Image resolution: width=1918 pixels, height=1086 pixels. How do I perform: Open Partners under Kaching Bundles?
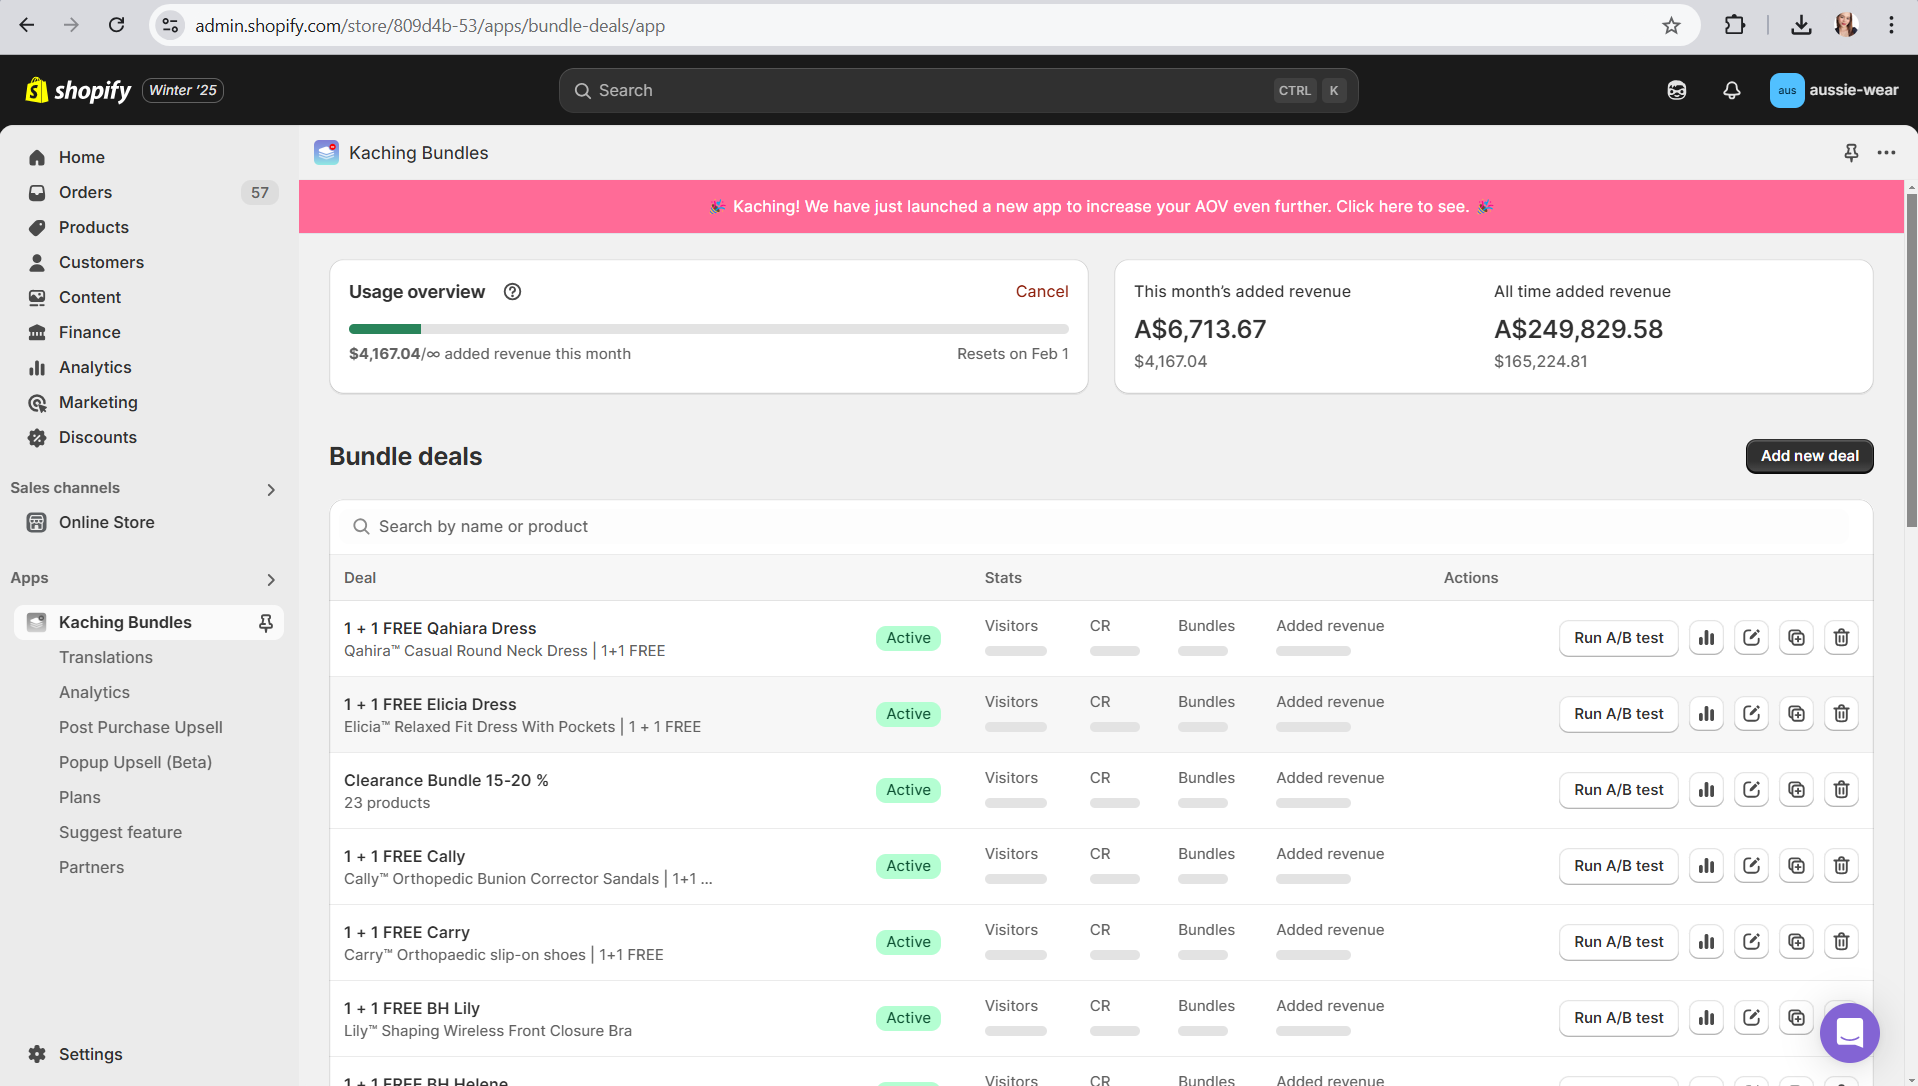pyautogui.click(x=91, y=868)
